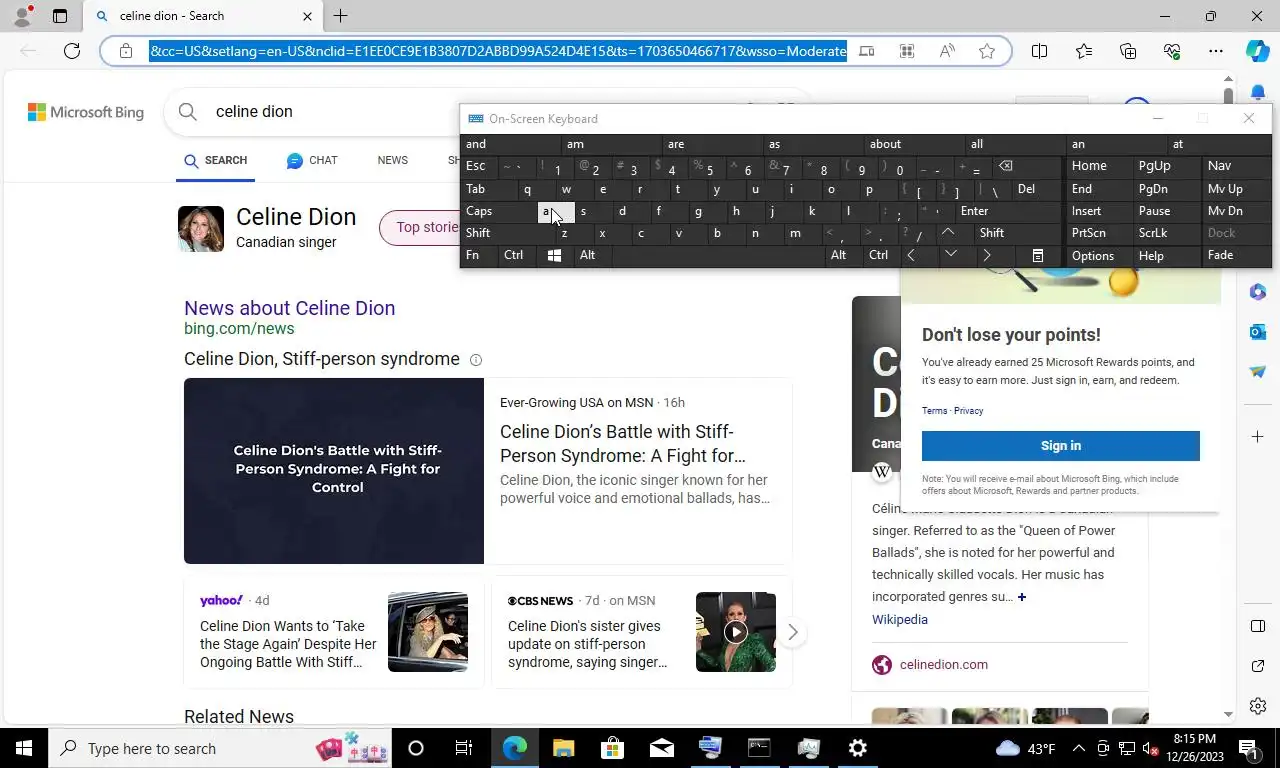Image resolution: width=1280 pixels, height=768 pixels.
Task: Pick the 'and' word suggestion
Action: coord(511,144)
